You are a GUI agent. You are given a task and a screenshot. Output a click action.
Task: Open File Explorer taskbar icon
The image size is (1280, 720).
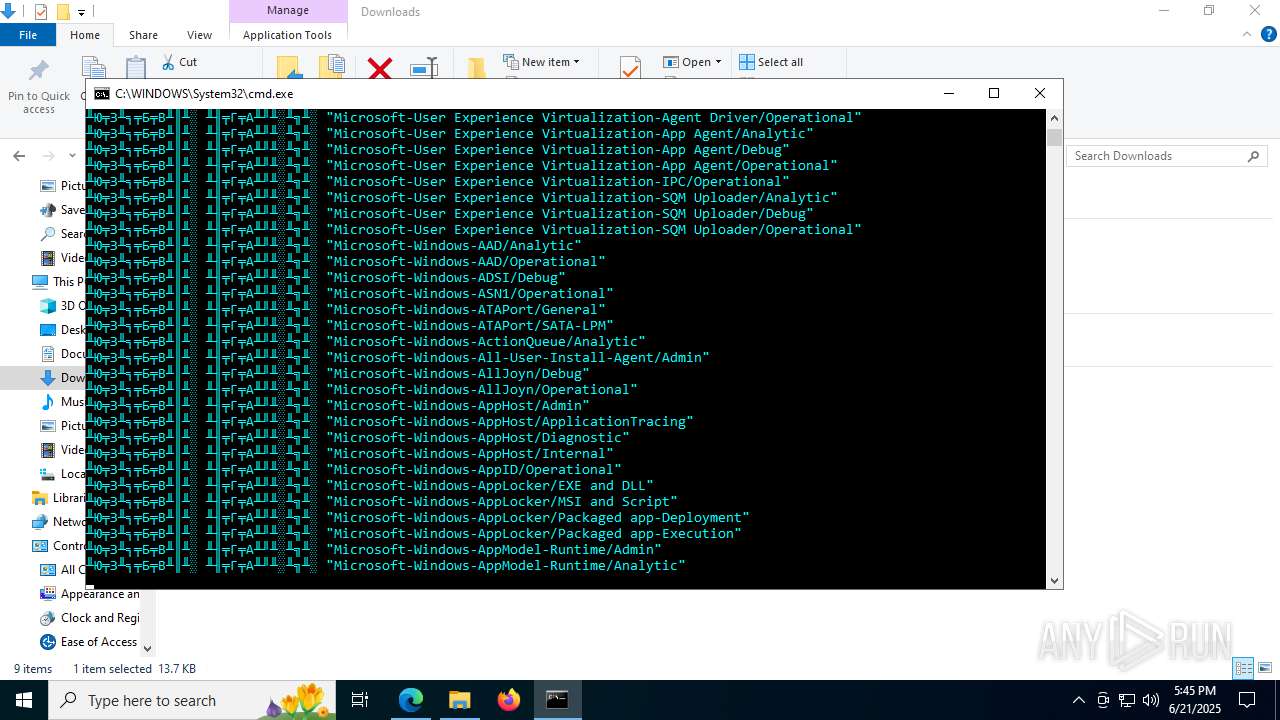pyautogui.click(x=459, y=700)
